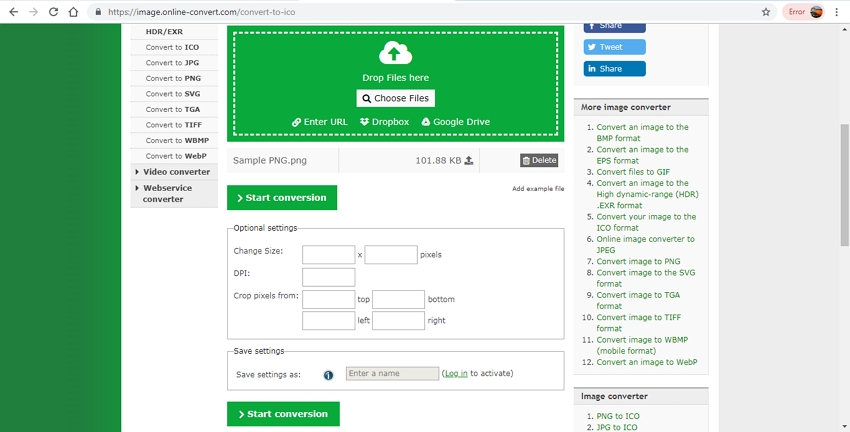The image size is (850, 432).
Task: Click the Log in link
Action: point(455,374)
